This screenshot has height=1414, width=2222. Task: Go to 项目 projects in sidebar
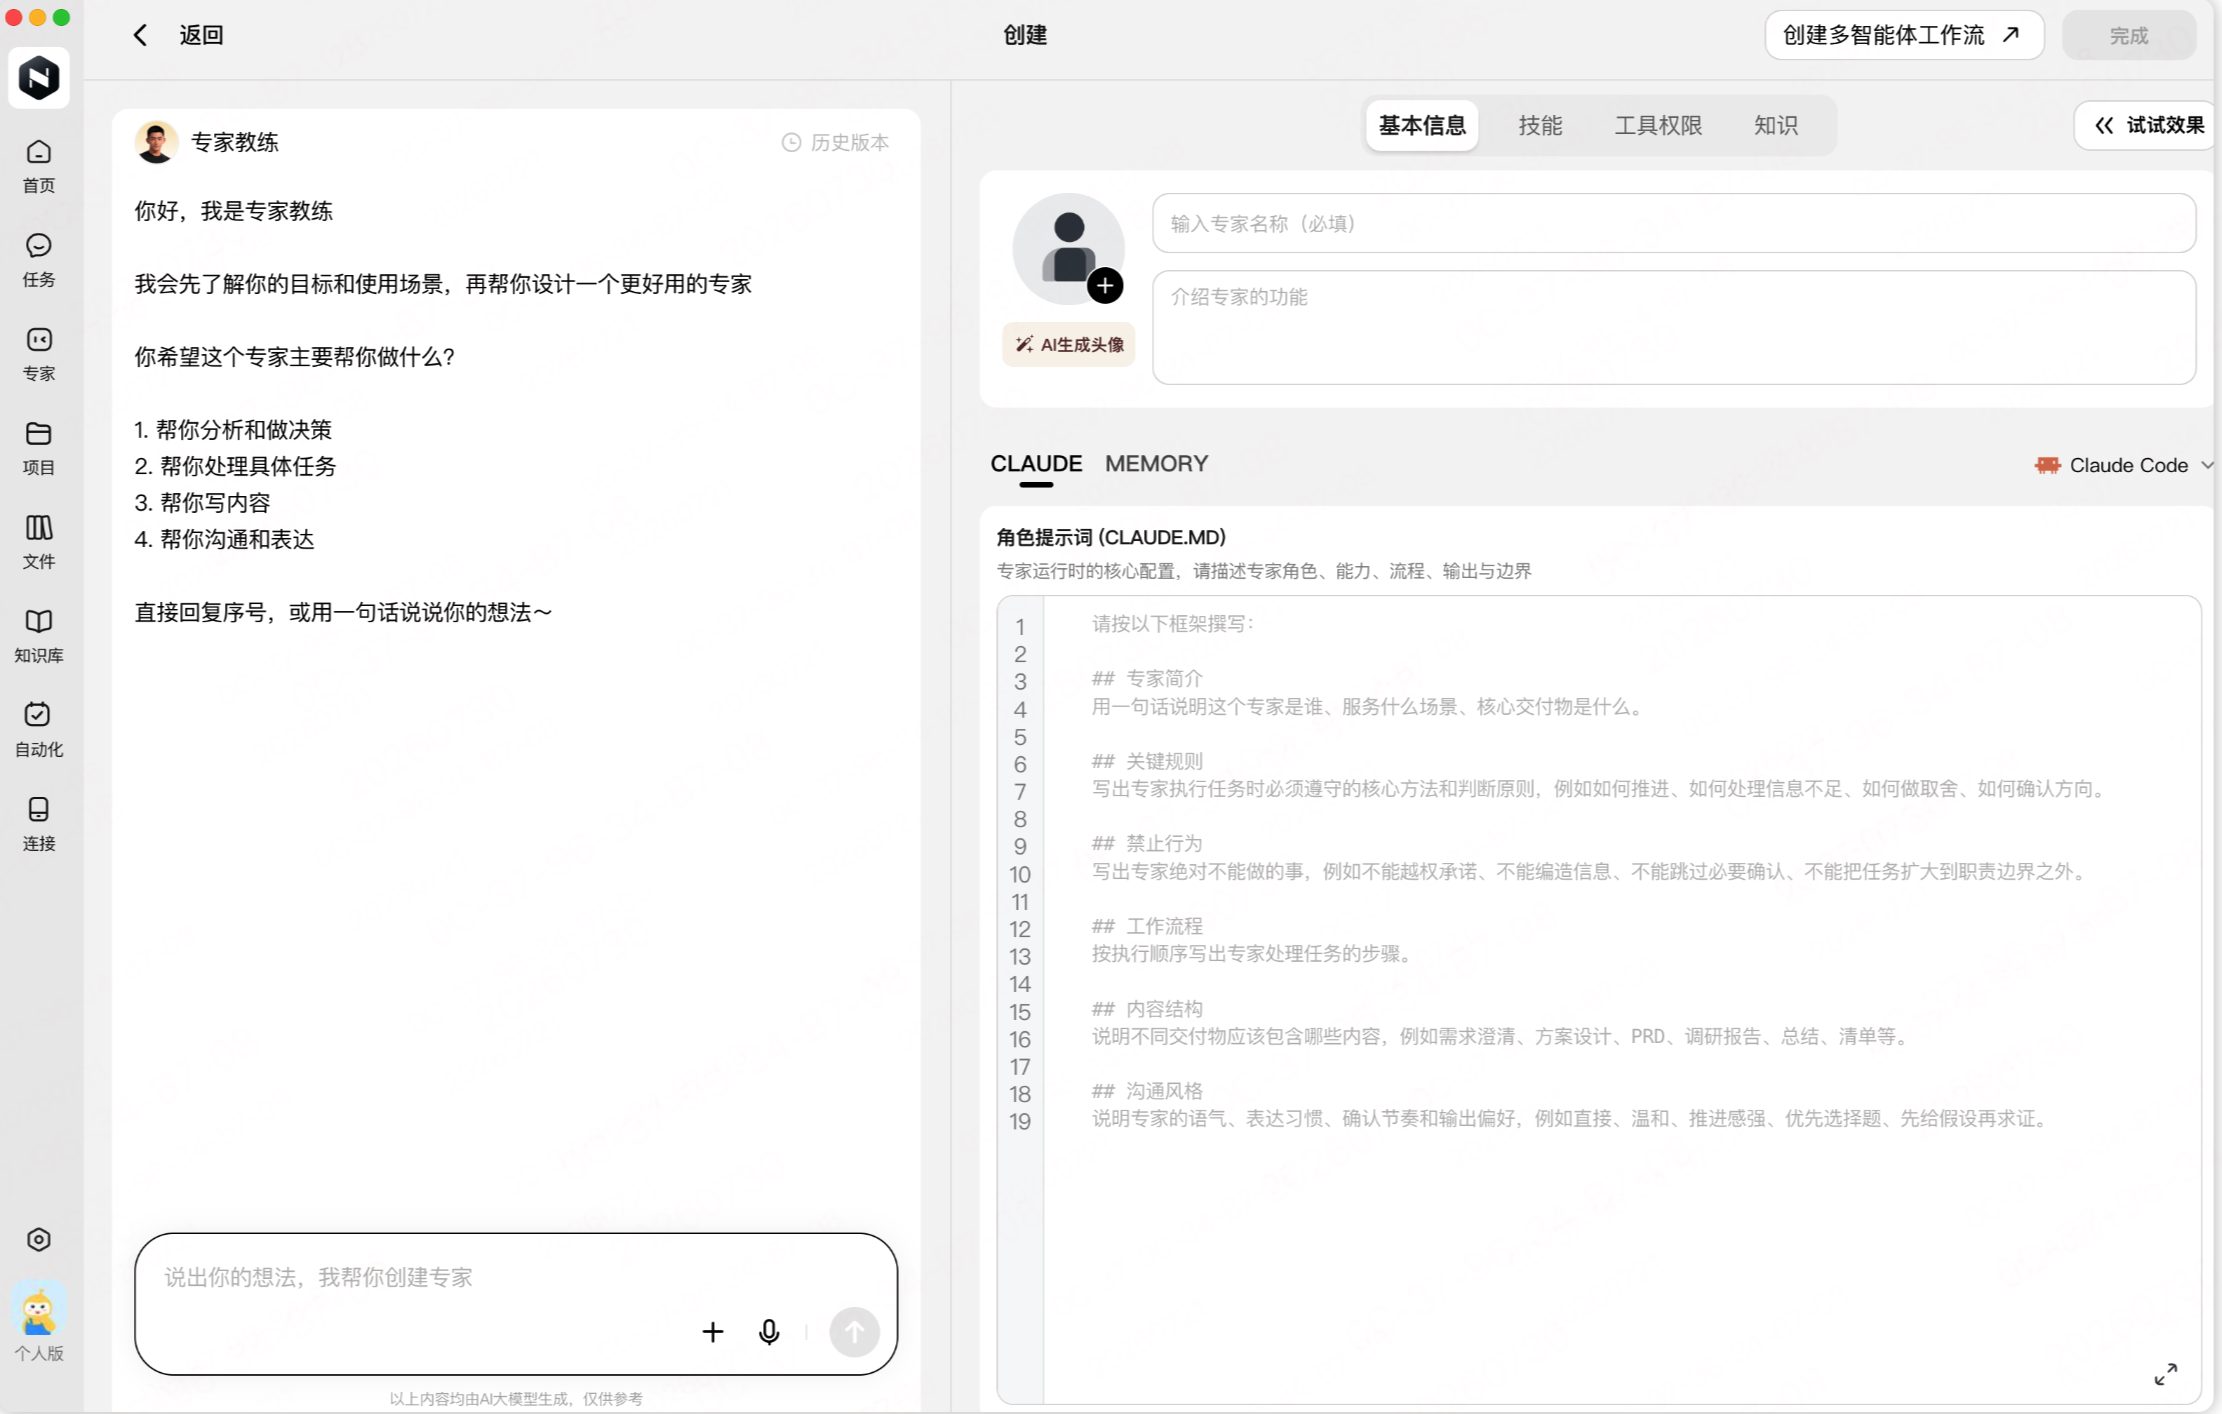coord(39,448)
